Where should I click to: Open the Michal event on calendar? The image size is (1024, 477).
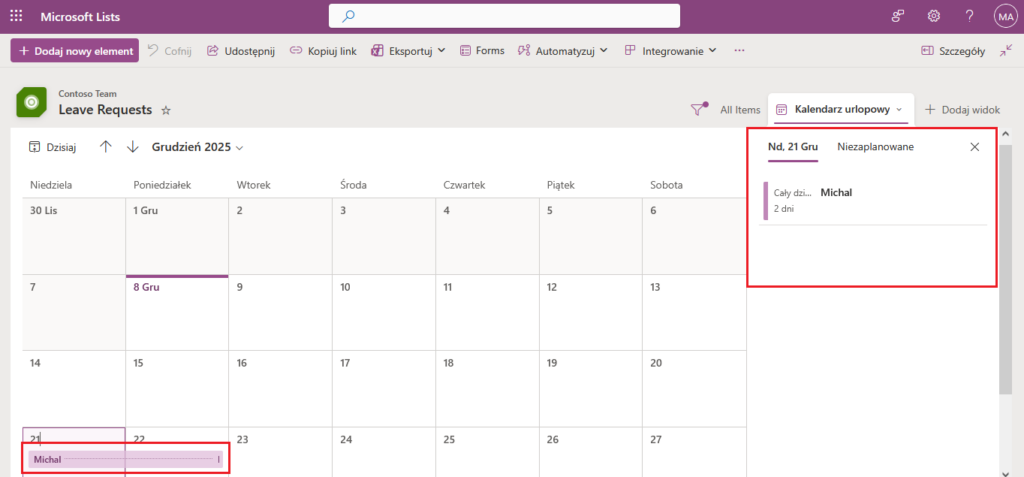click(x=125, y=459)
